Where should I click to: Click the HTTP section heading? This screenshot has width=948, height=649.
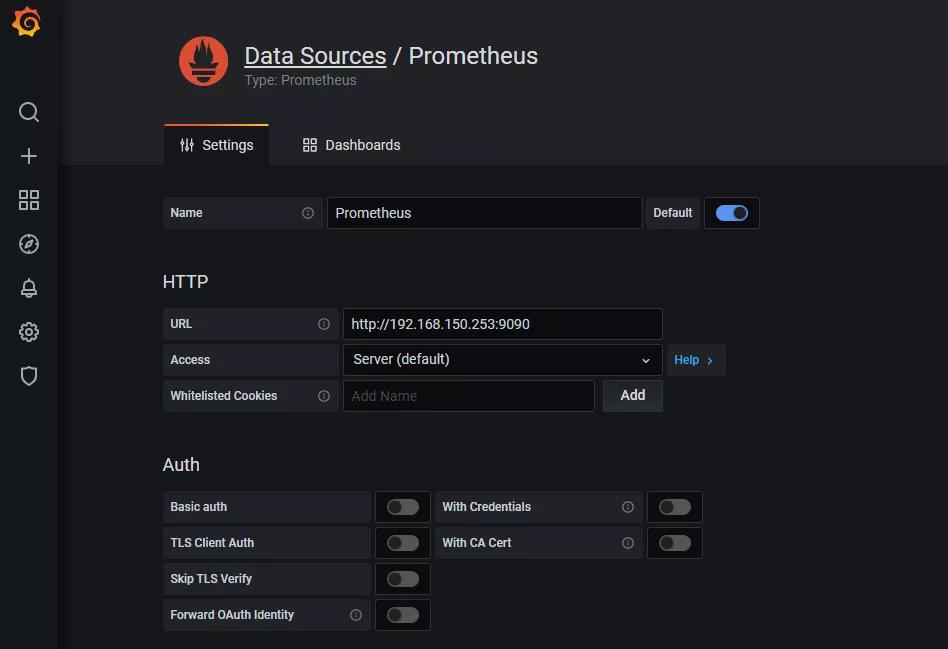click(x=185, y=282)
